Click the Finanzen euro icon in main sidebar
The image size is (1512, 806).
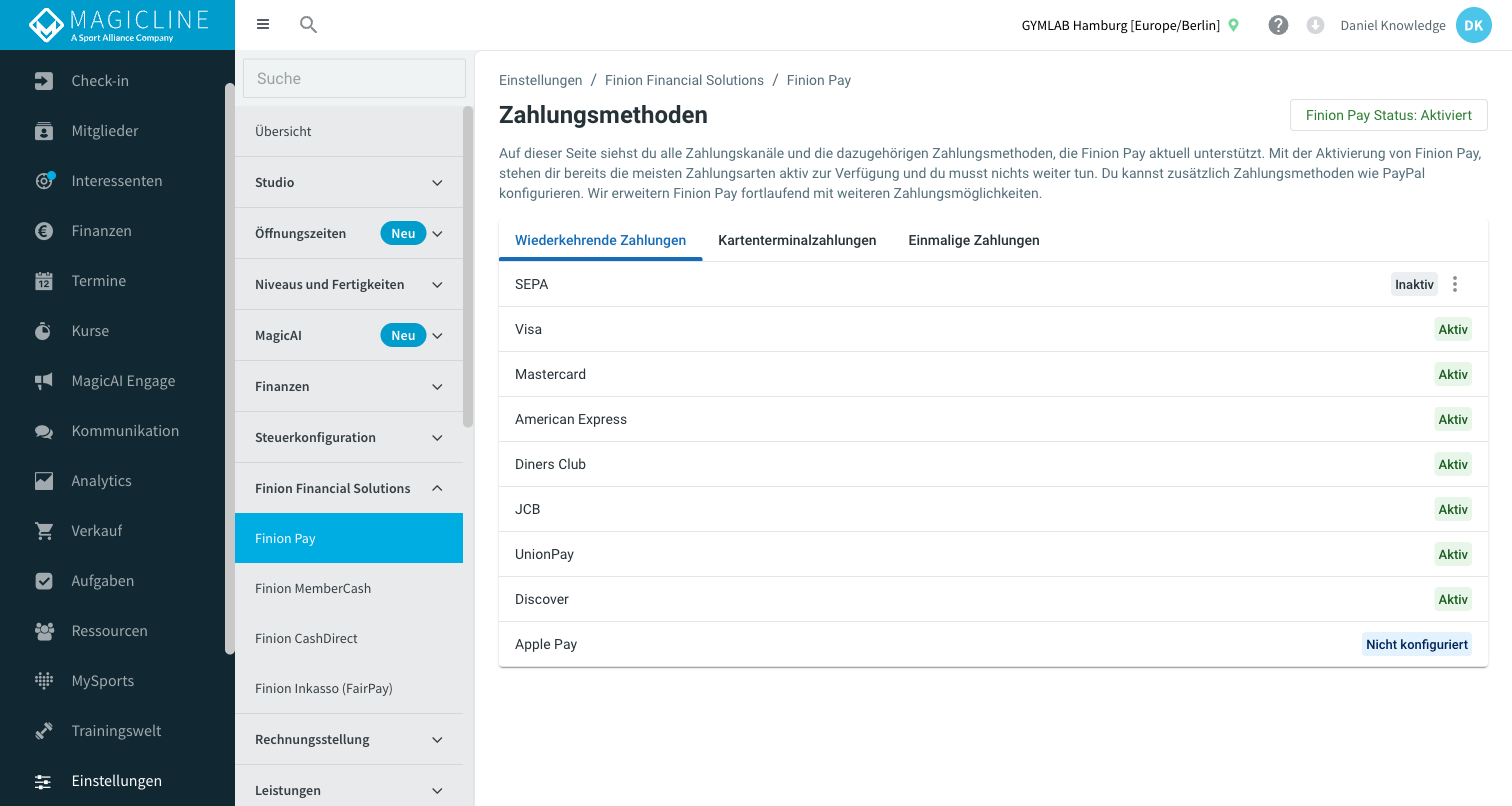[x=44, y=231]
